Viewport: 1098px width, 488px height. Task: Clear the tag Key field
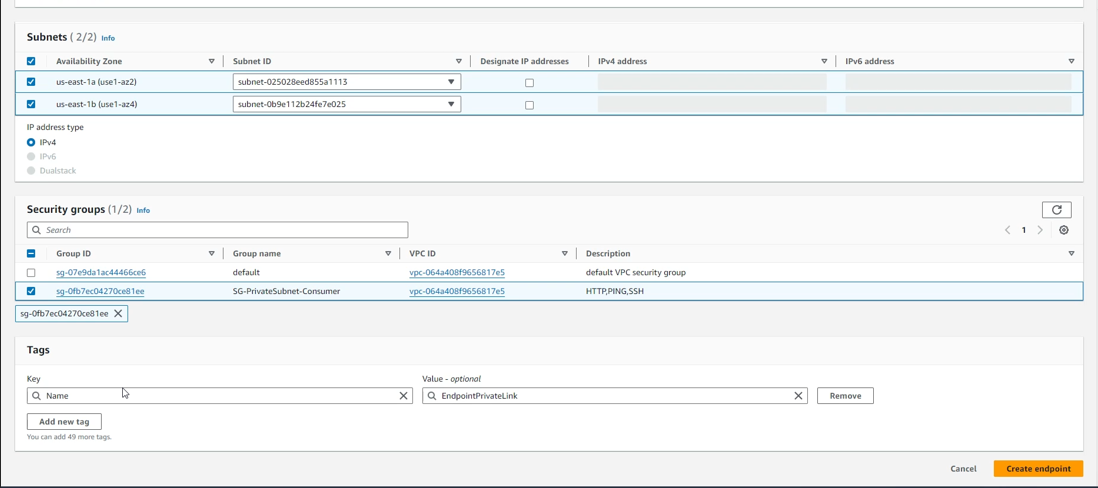(403, 396)
